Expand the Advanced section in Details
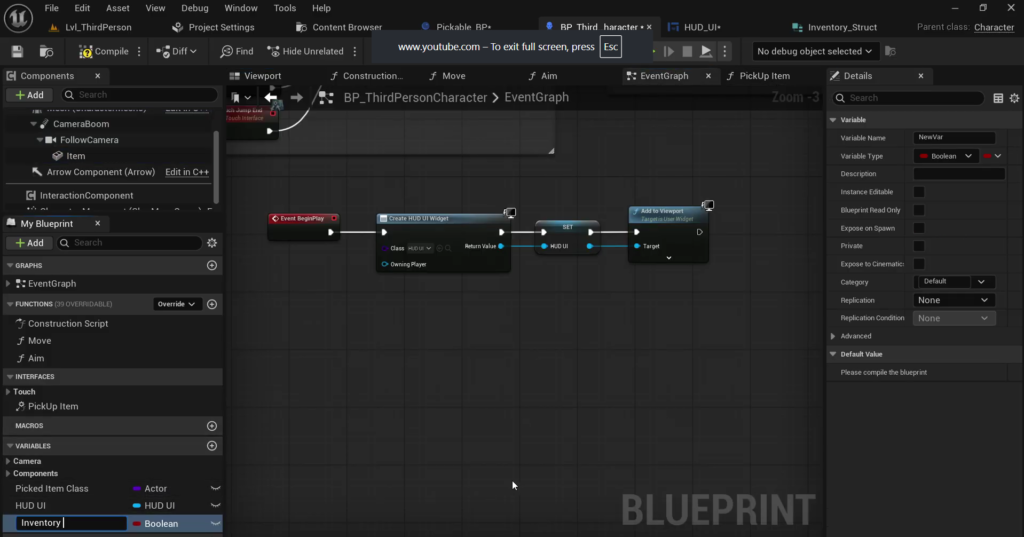1024x537 pixels. (x=833, y=336)
